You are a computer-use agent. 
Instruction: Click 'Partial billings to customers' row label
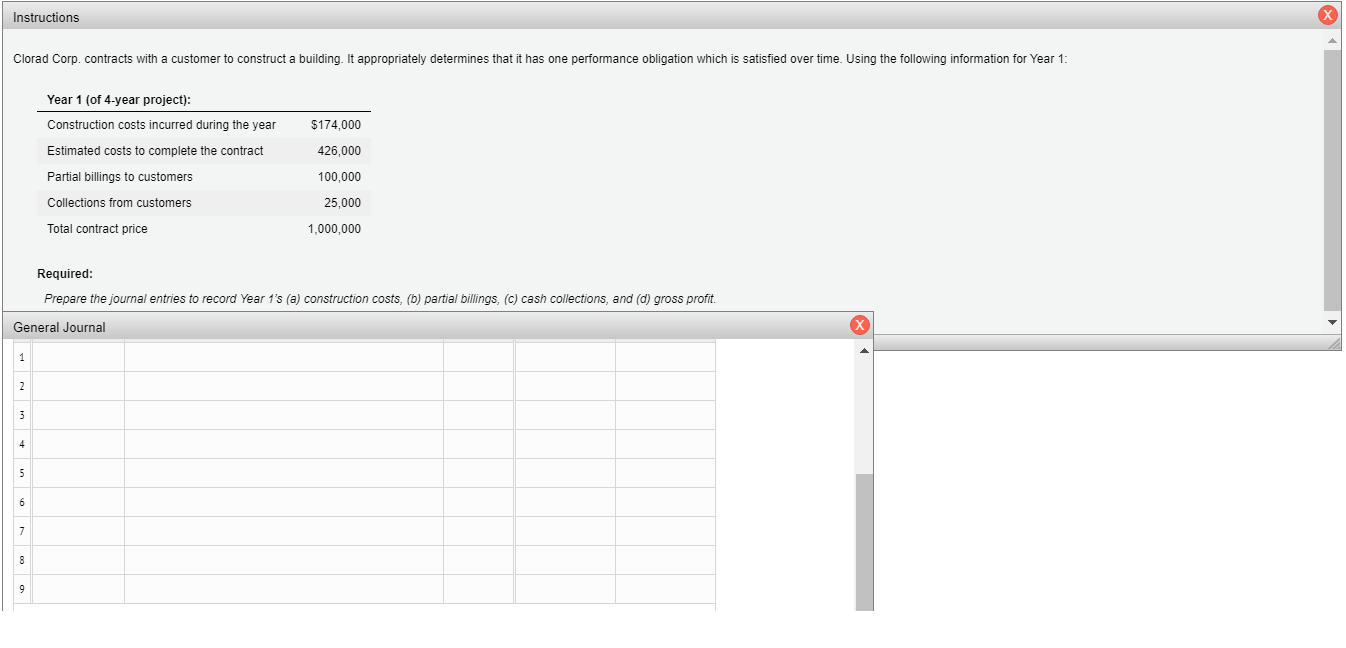pos(120,177)
